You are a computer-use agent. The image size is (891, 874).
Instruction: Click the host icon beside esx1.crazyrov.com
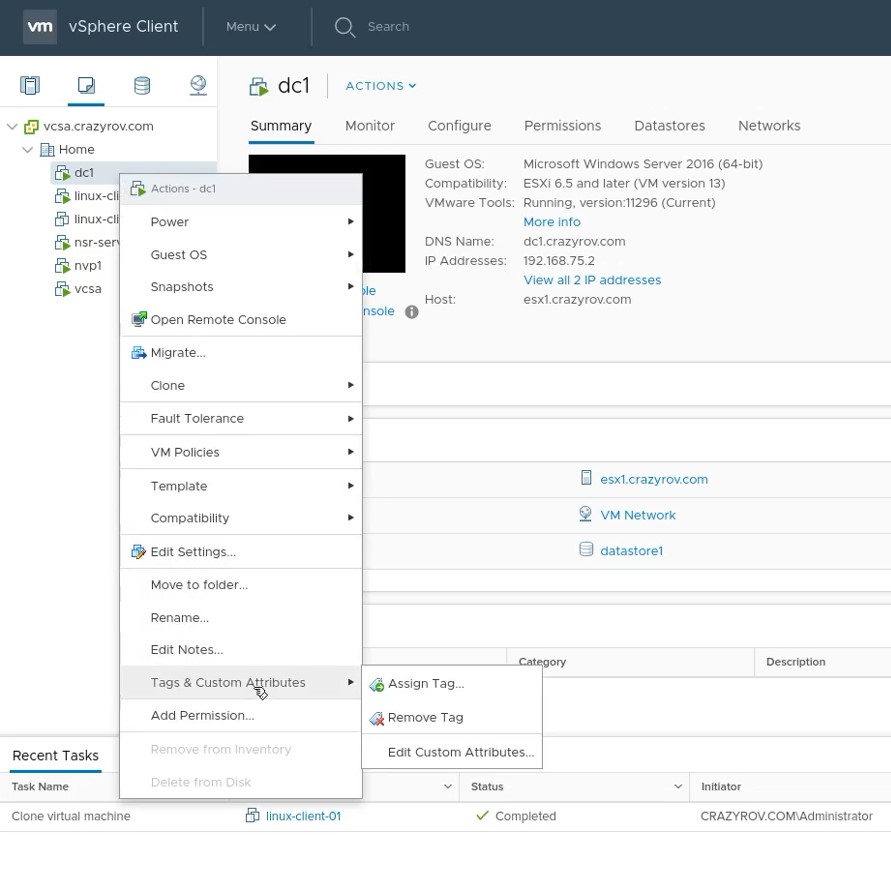(x=586, y=477)
